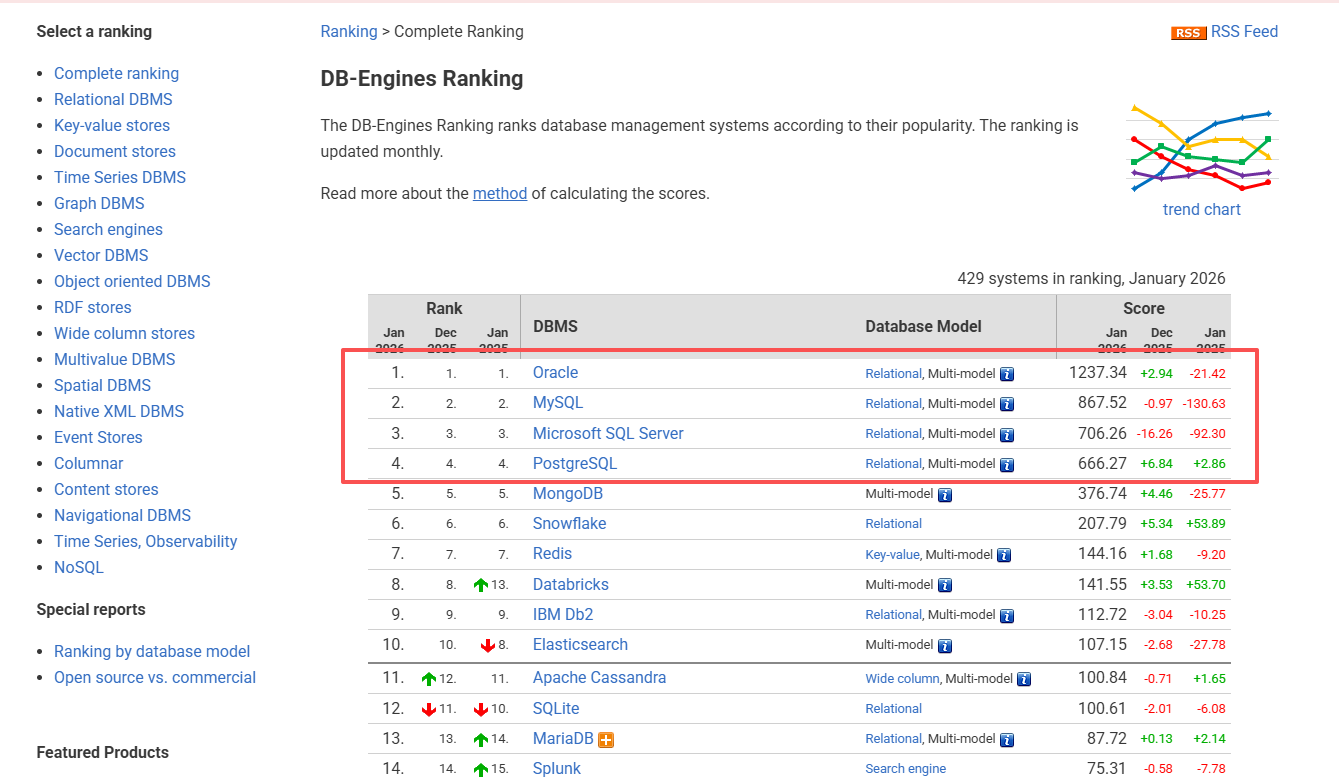
Task: Select Wide column stores ranking
Action: pos(124,333)
